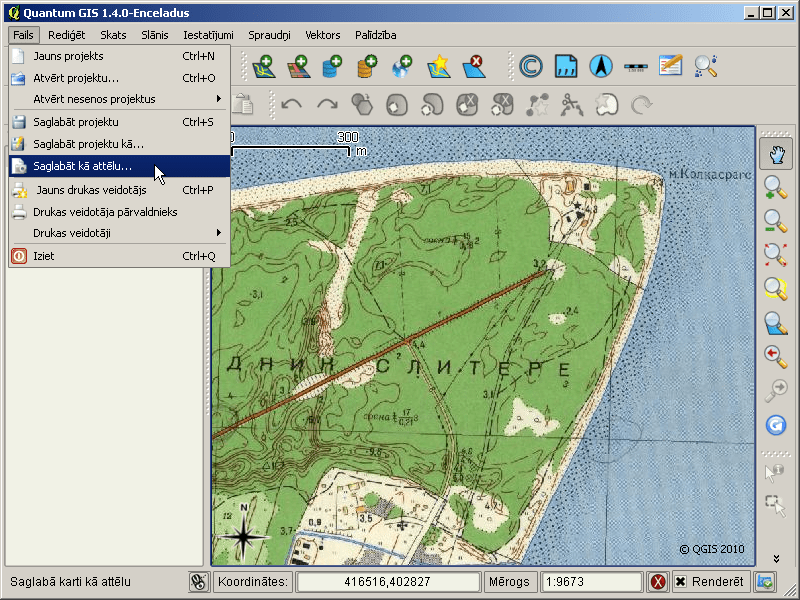Choose Saglabāt projektu kā... menu entry

coord(119,144)
